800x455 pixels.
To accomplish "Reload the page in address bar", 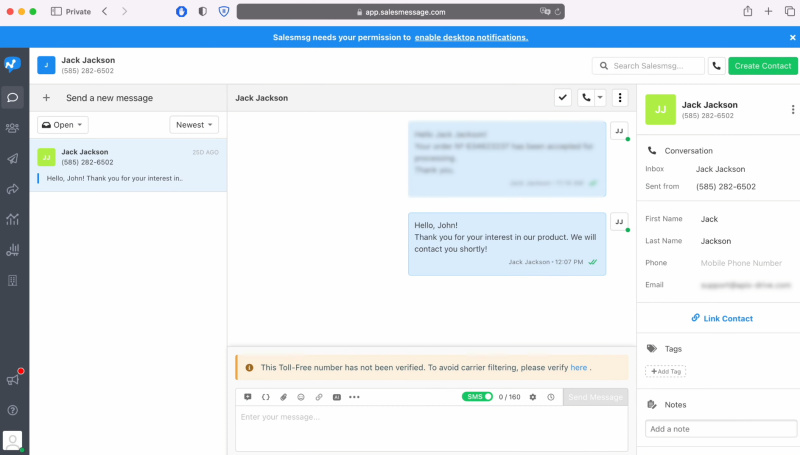I will [x=558, y=12].
